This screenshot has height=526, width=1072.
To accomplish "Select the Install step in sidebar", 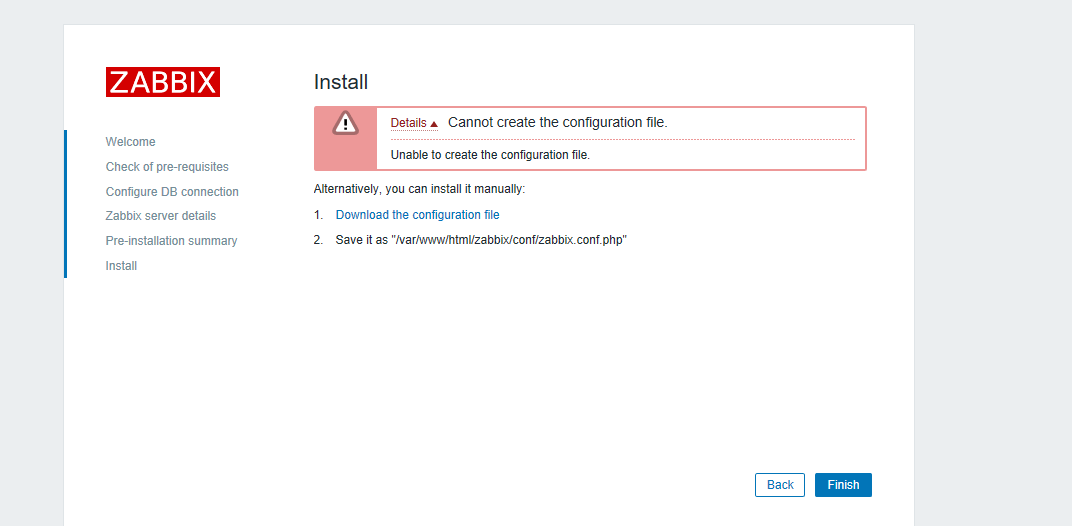I will click(x=121, y=265).
